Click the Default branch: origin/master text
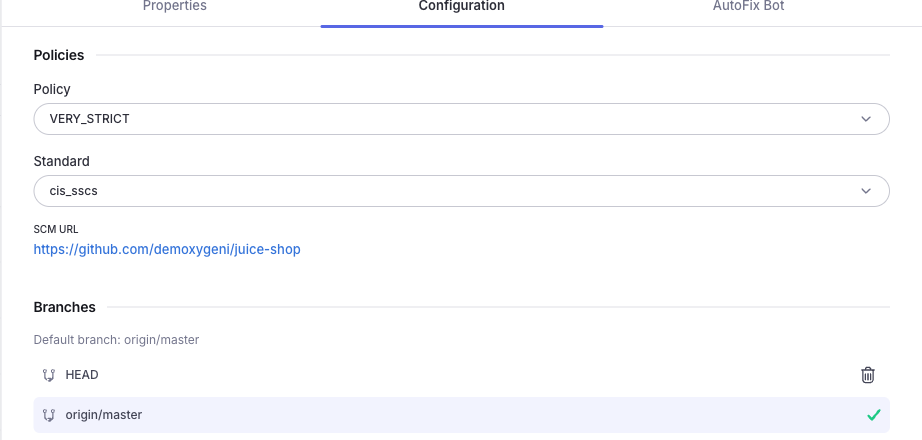 116,340
